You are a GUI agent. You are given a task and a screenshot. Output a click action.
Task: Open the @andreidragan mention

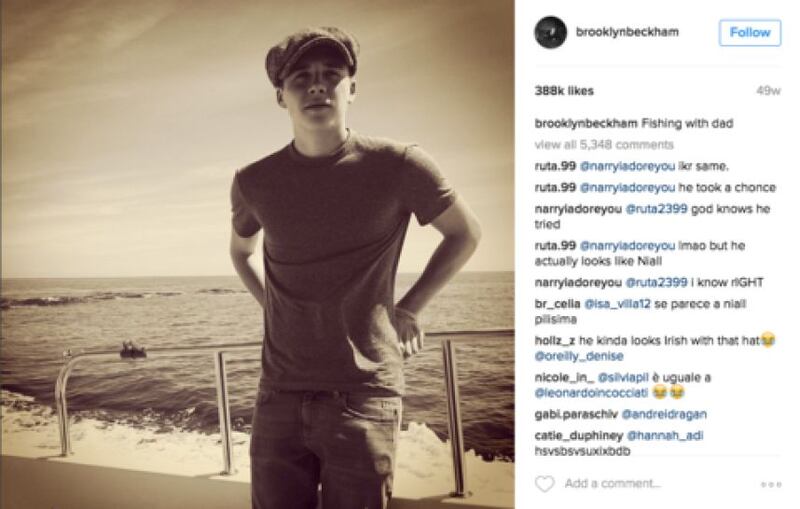pos(664,414)
